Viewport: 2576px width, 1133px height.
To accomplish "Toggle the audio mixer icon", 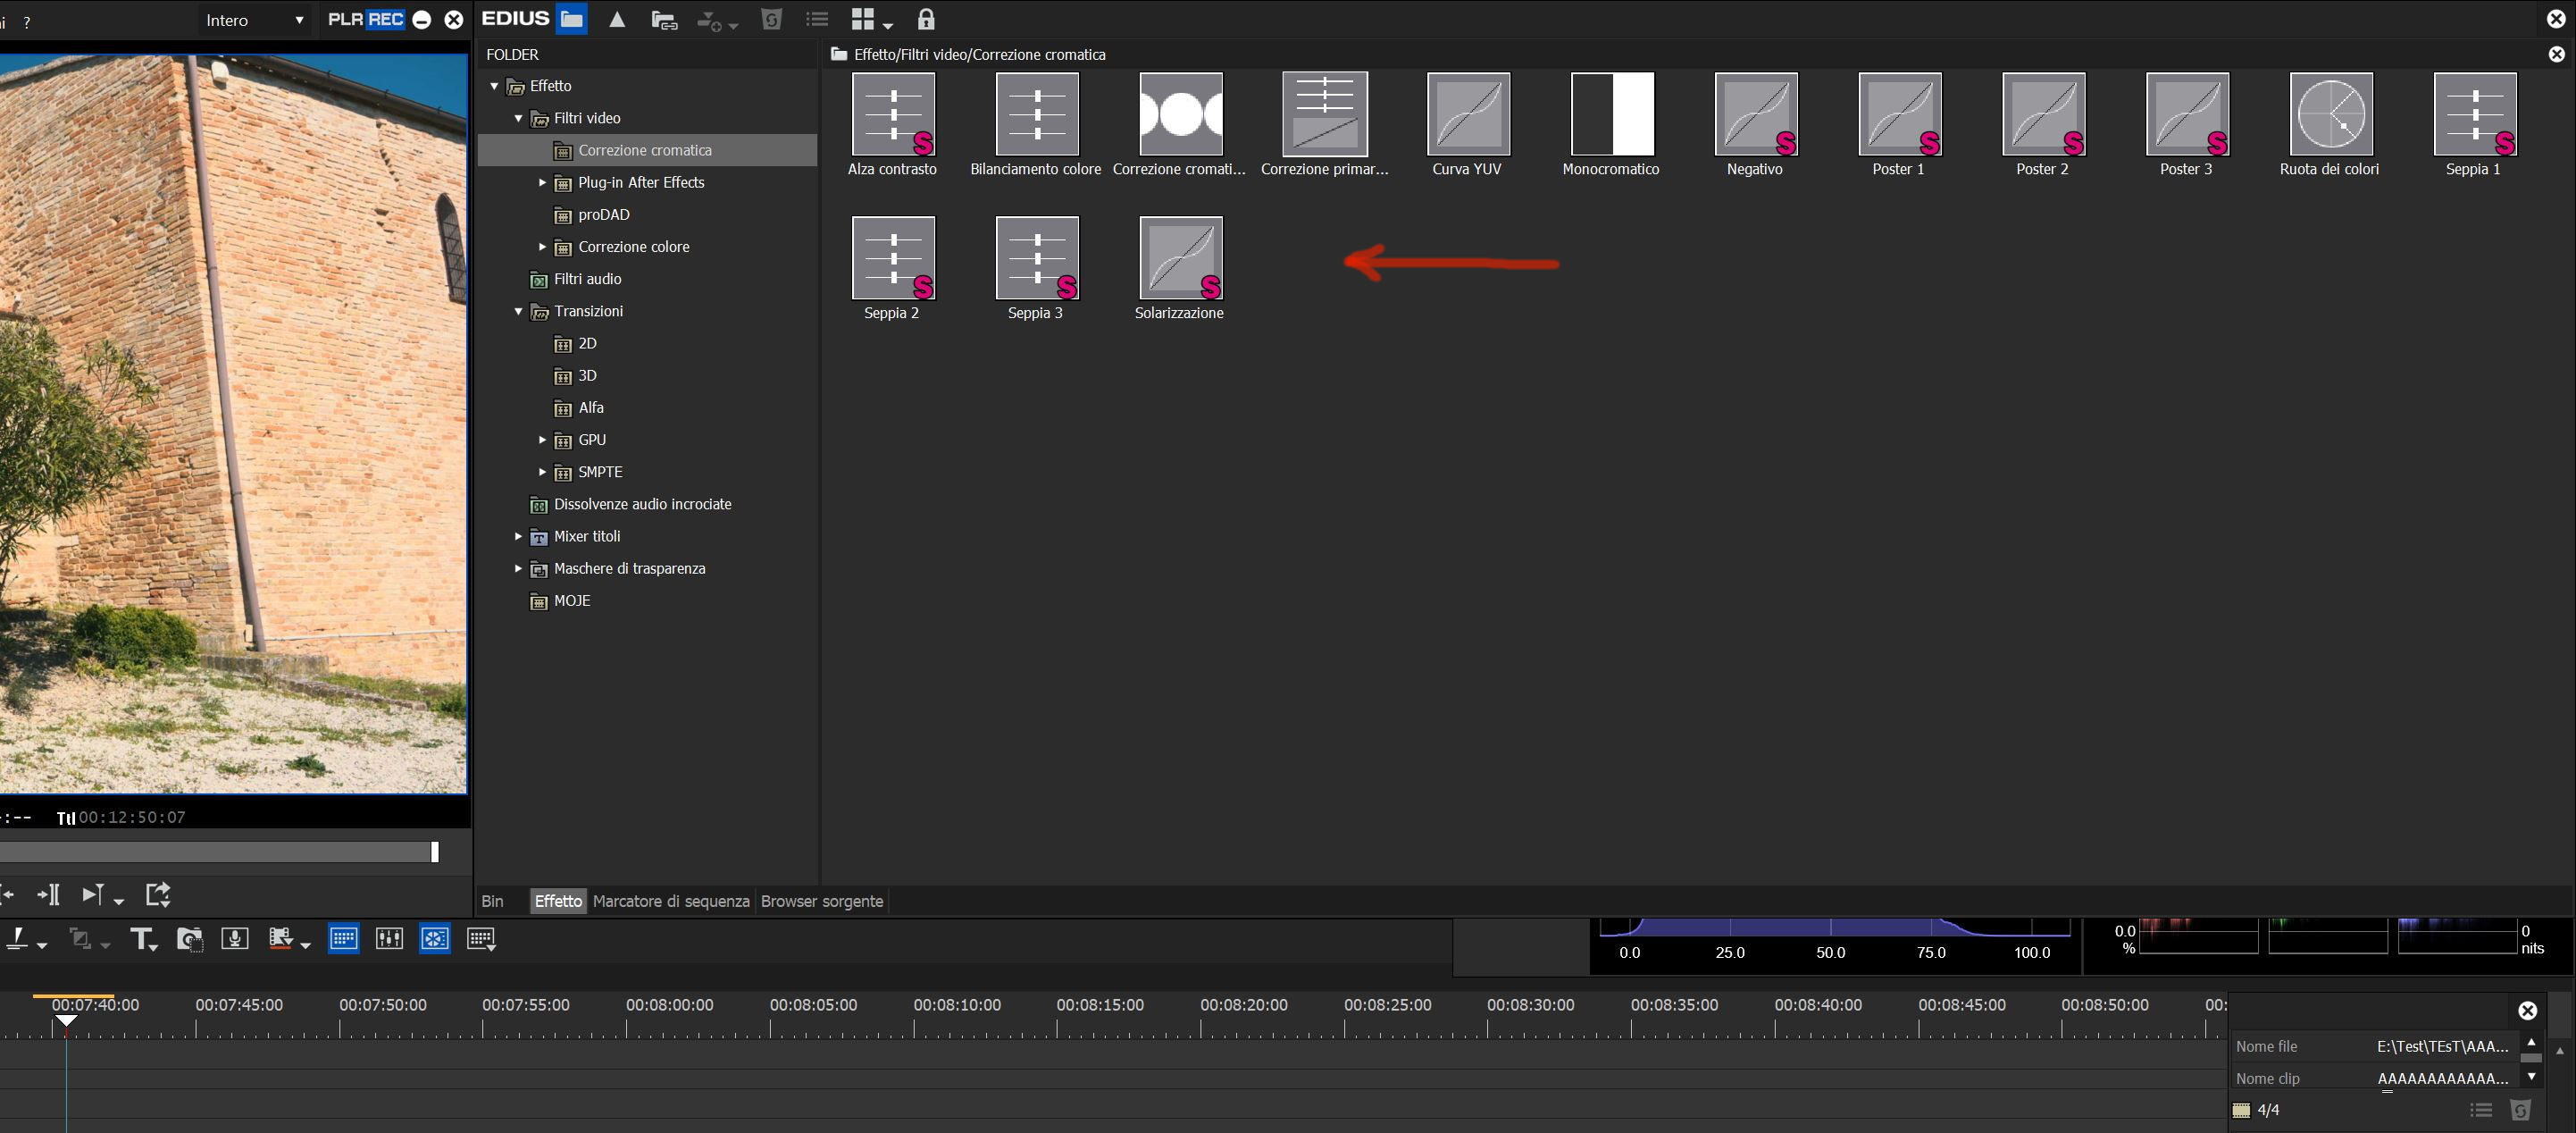I will tap(389, 939).
